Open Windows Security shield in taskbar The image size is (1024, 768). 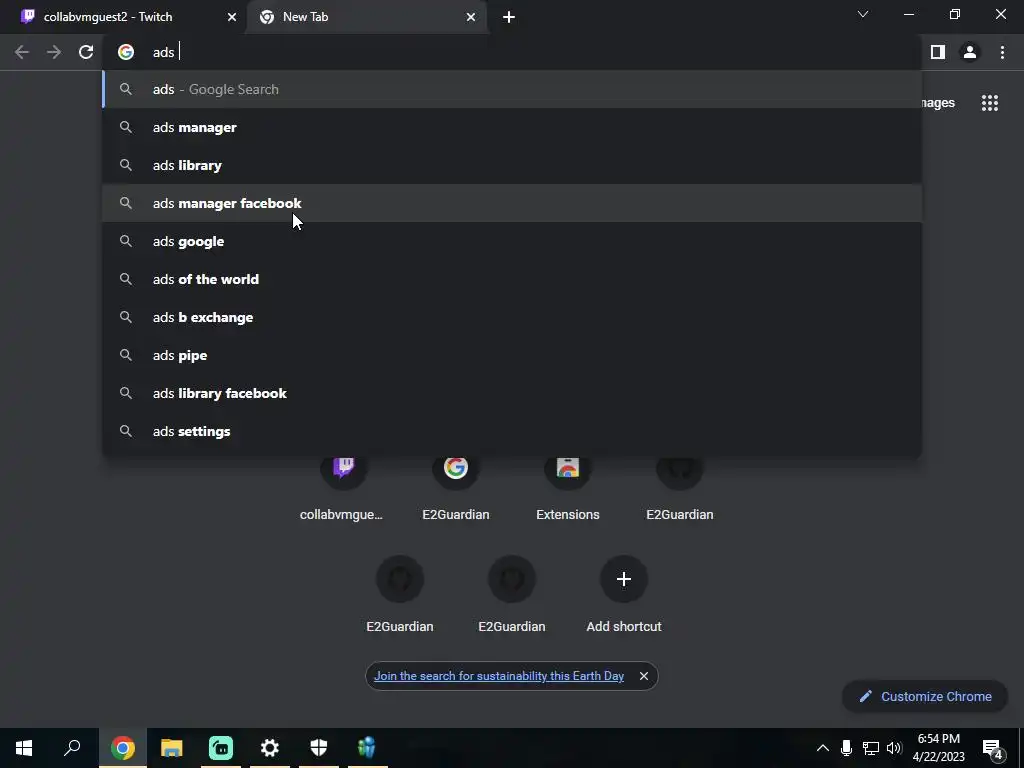tap(319, 748)
